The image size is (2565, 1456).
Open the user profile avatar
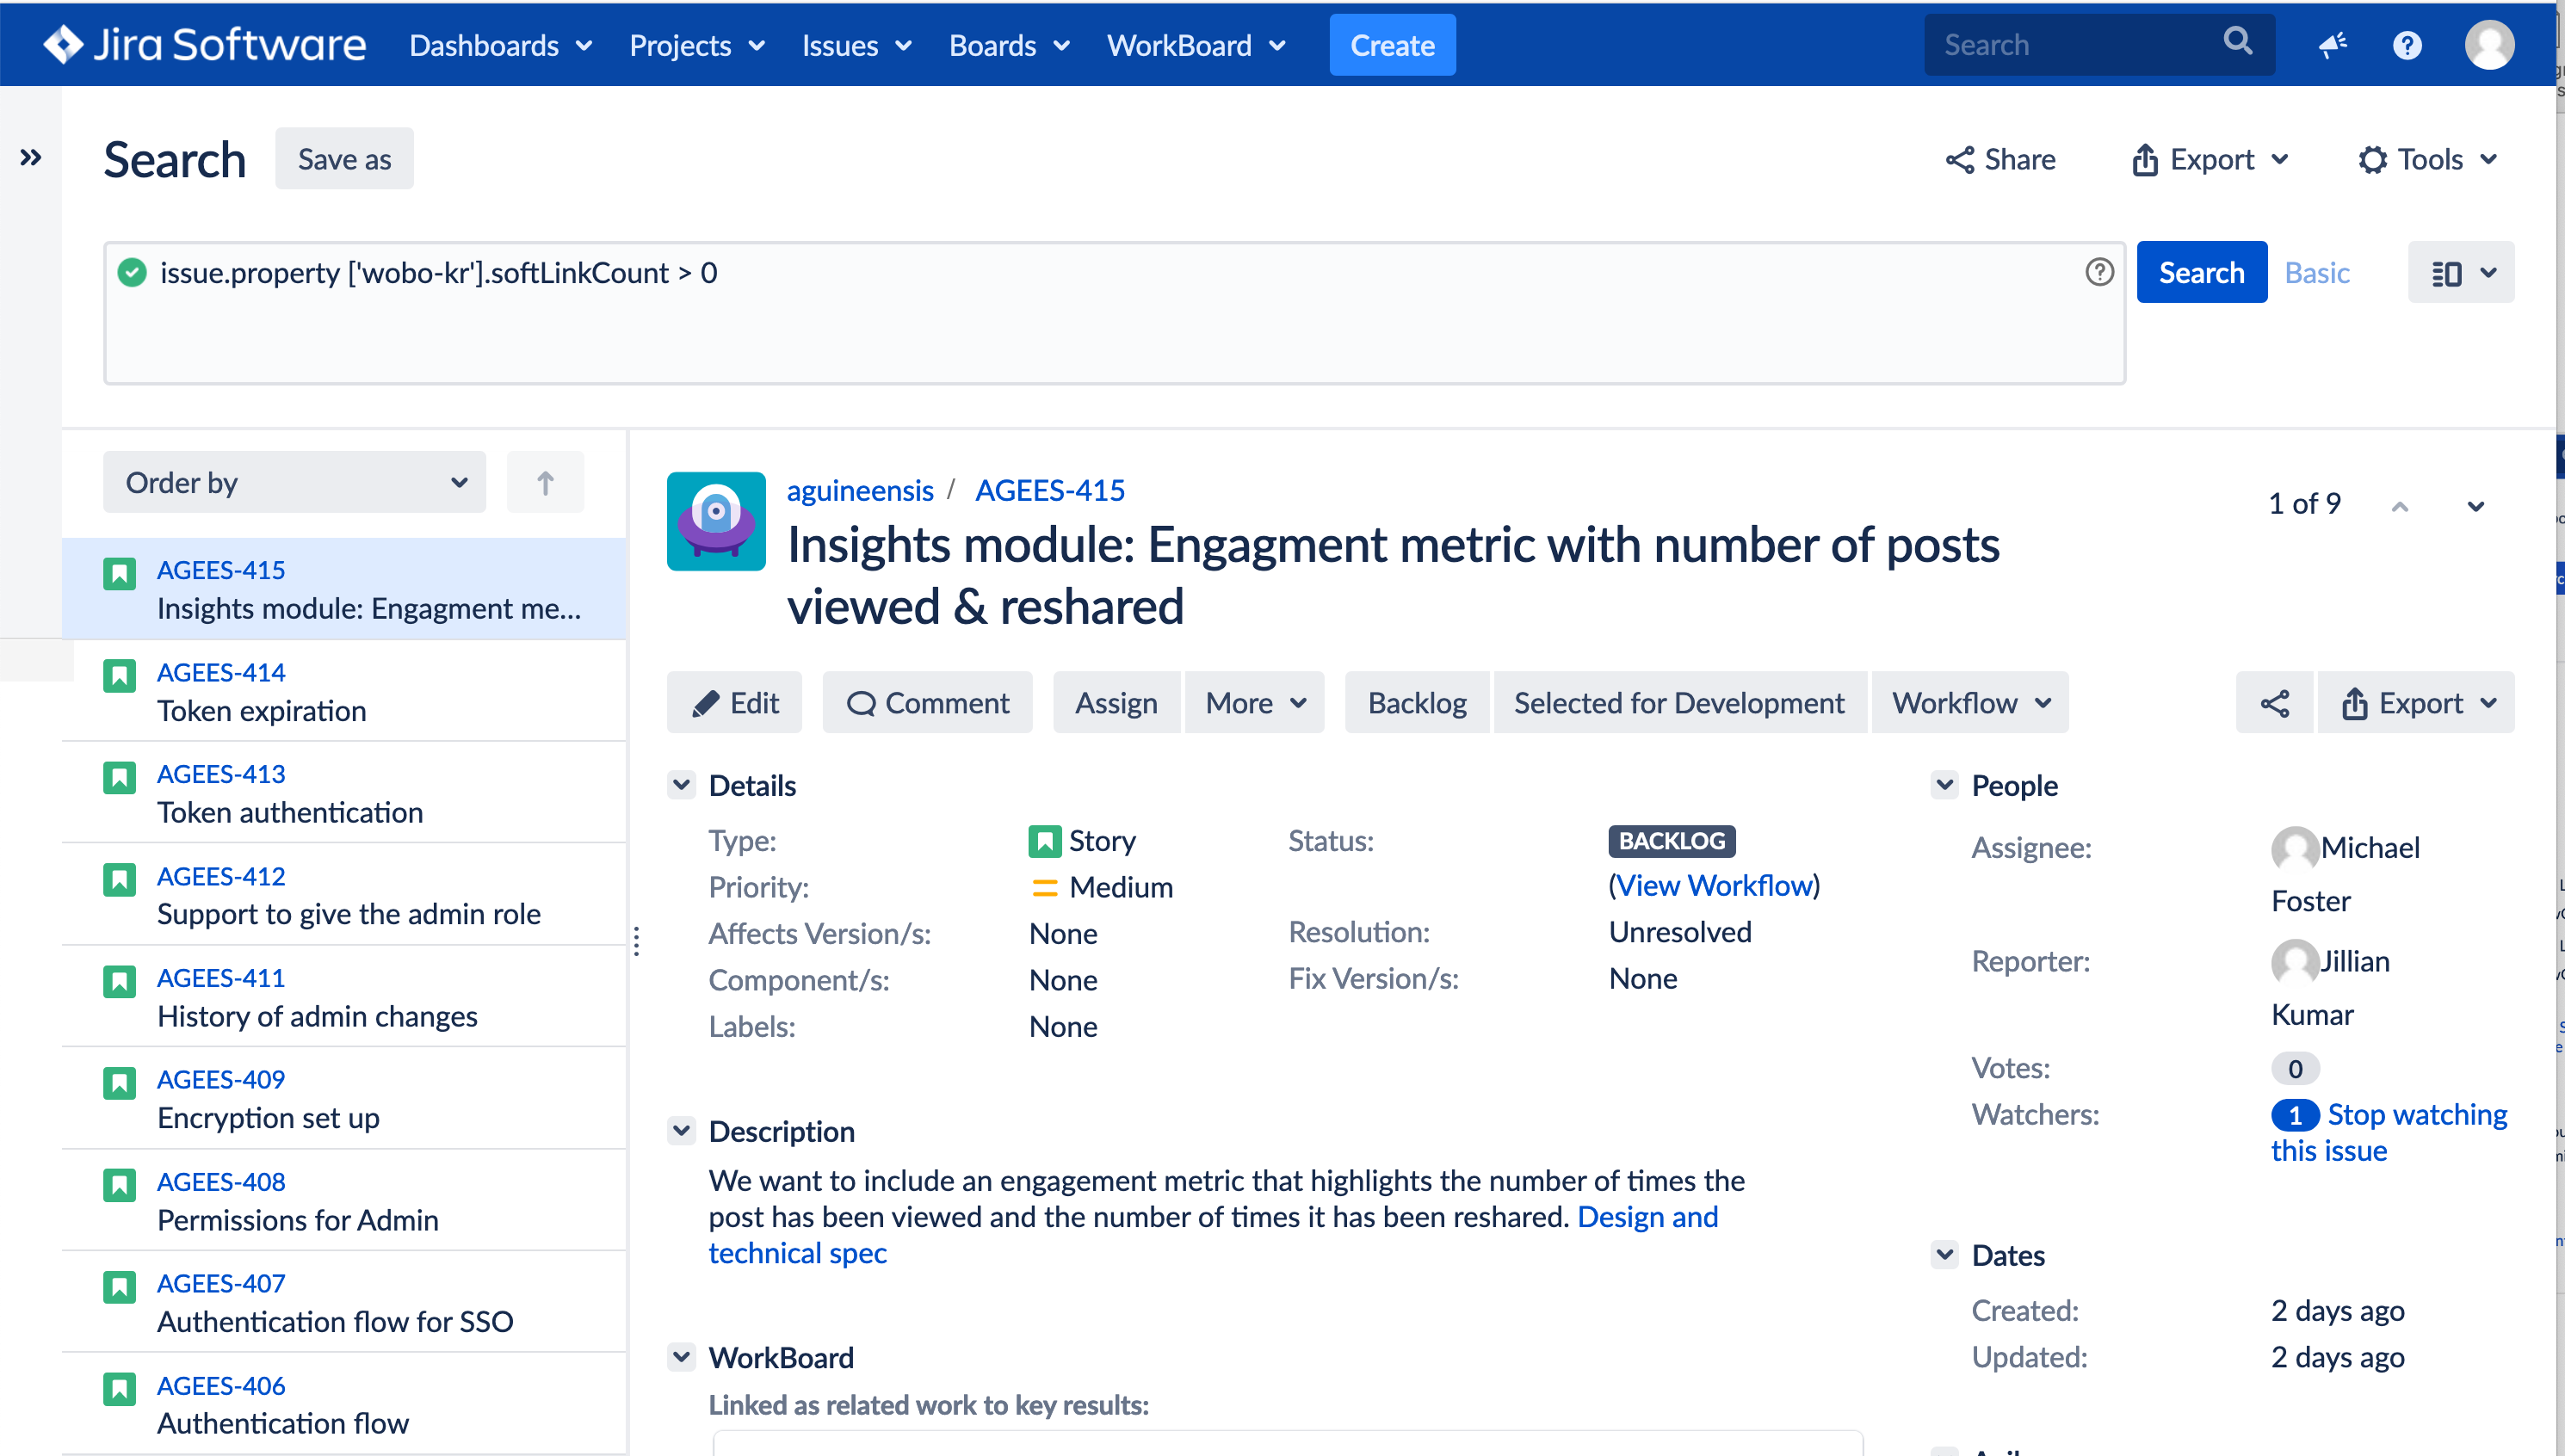pyautogui.click(x=2488, y=45)
